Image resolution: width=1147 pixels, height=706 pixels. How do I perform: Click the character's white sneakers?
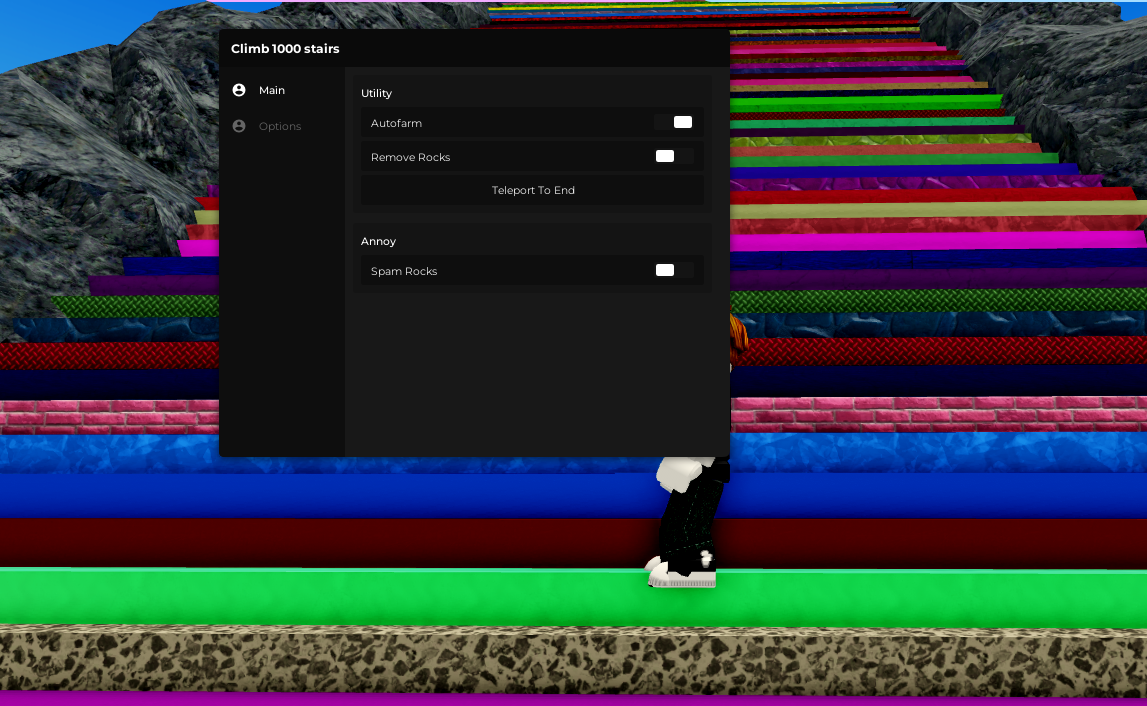click(x=680, y=573)
